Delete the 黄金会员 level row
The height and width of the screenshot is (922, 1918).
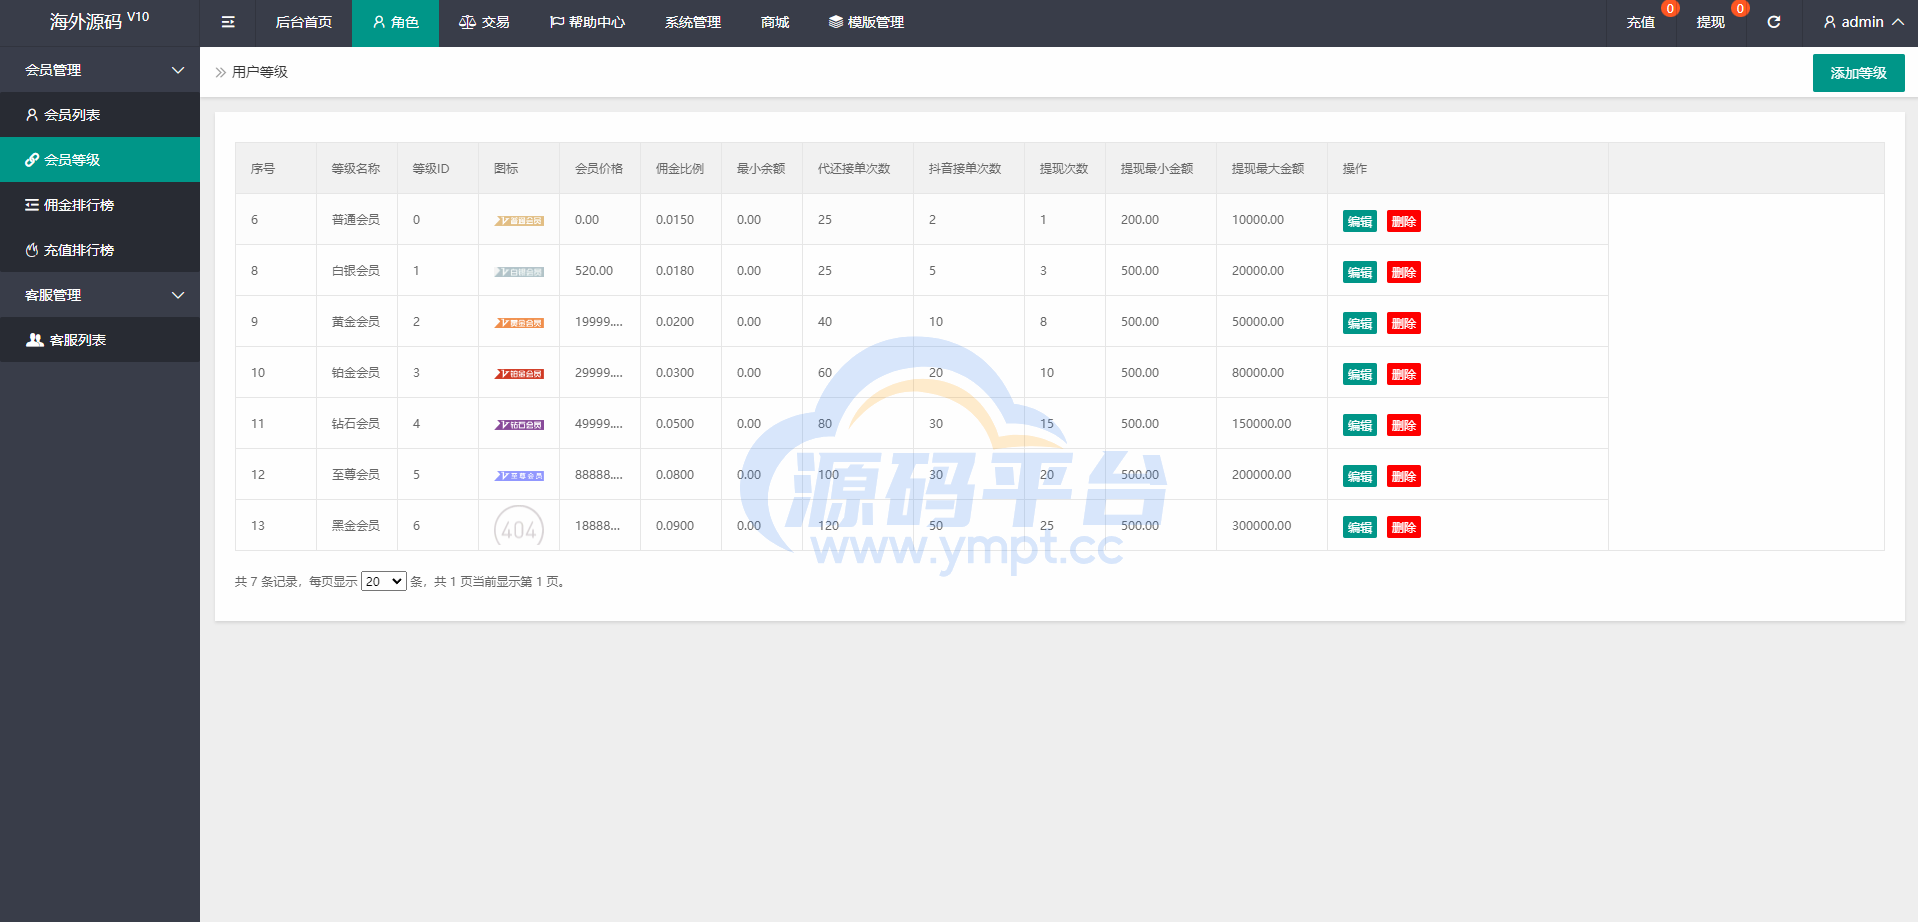pyautogui.click(x=1403, y=323)
